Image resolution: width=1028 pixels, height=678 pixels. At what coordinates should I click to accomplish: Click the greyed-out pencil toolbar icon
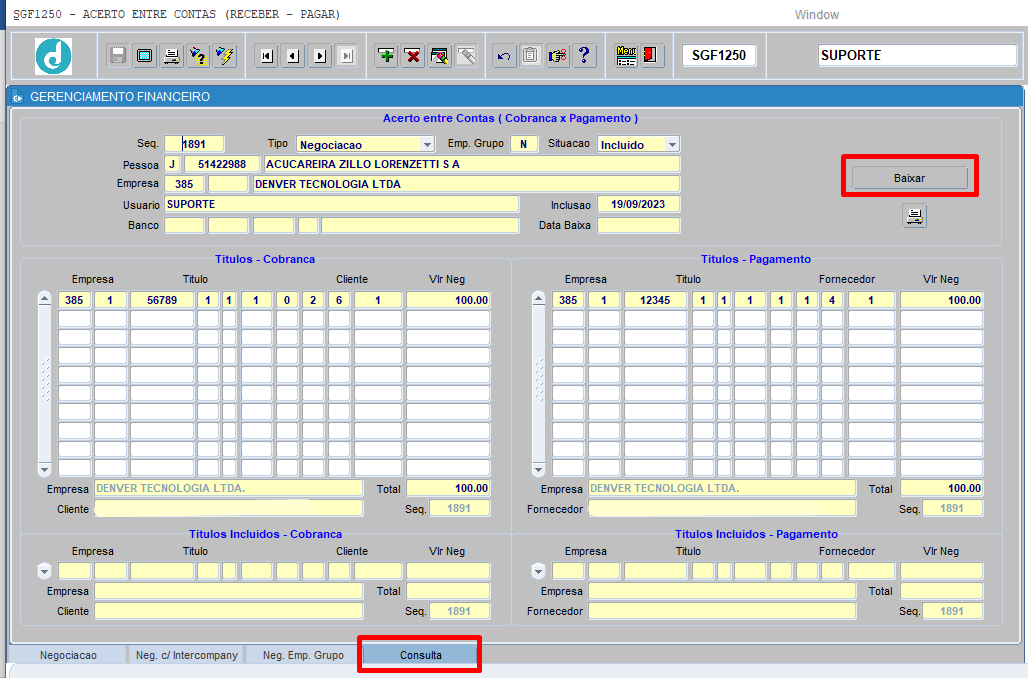467,56
